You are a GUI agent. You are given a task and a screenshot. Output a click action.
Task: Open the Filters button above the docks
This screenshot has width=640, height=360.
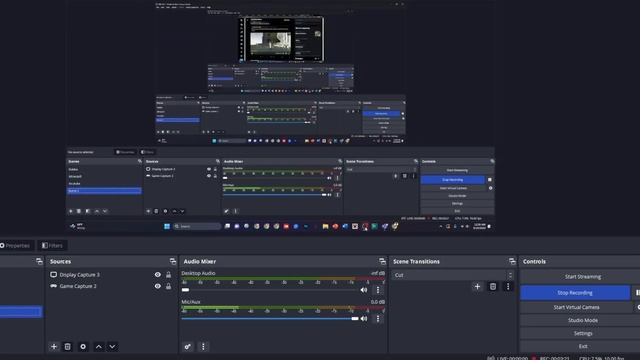[x=52, y=245]
